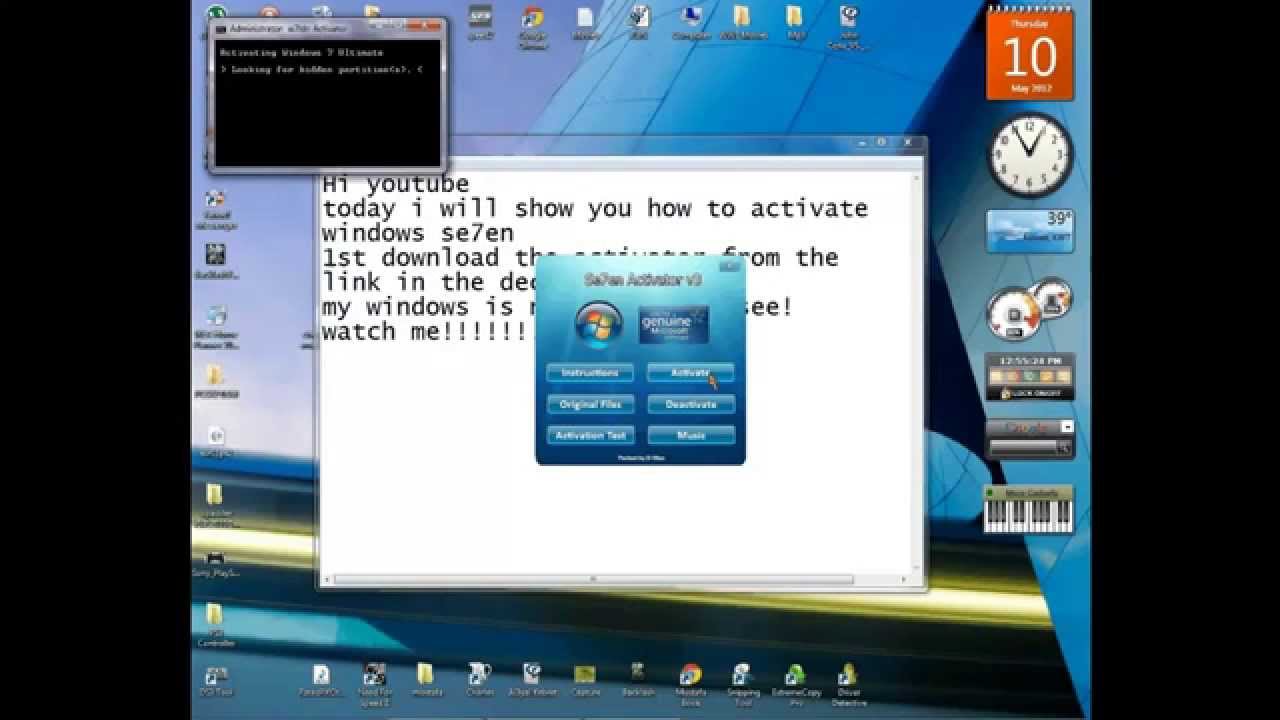Open Mozilla Book Chrome shortcut at bottom
Viewport: 1280px width, 720px height.
point(690,682)
